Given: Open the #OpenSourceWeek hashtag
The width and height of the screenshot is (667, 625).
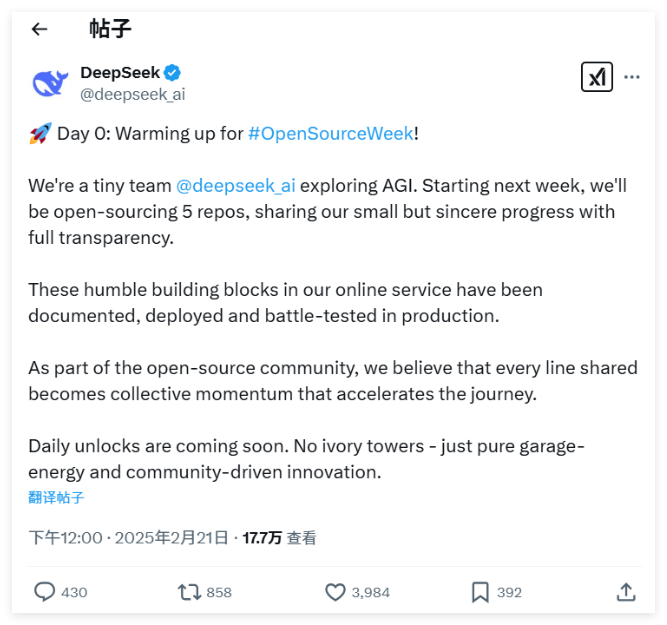Looking at the screenshot, I should pyautogui.click(x=330, y=134).
